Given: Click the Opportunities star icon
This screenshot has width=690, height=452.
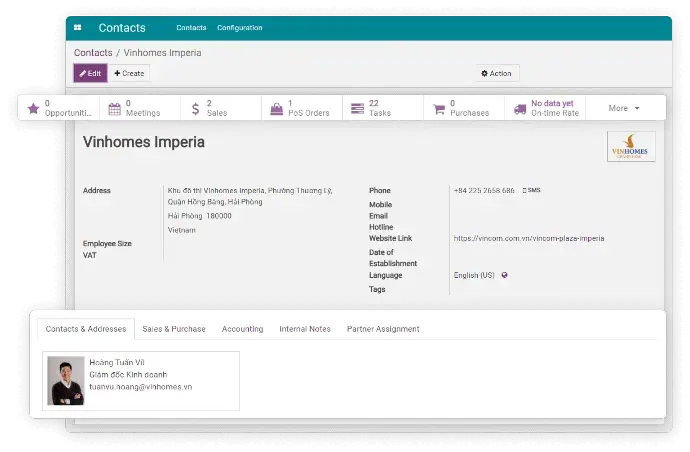Looking at the screenshot, I should coord(33,108).
